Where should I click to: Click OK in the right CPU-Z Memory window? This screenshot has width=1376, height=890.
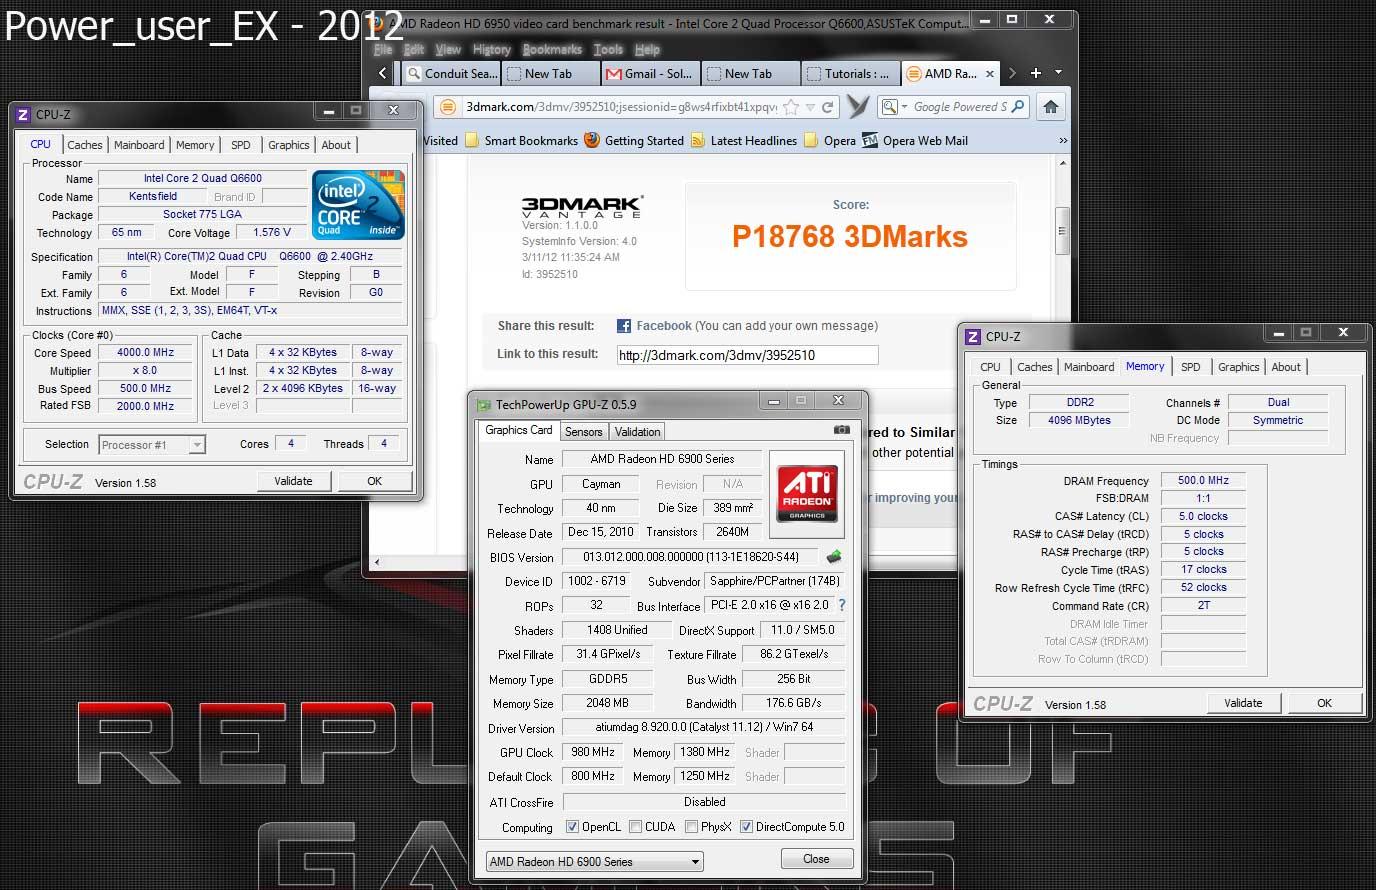tap(1324, 703)
